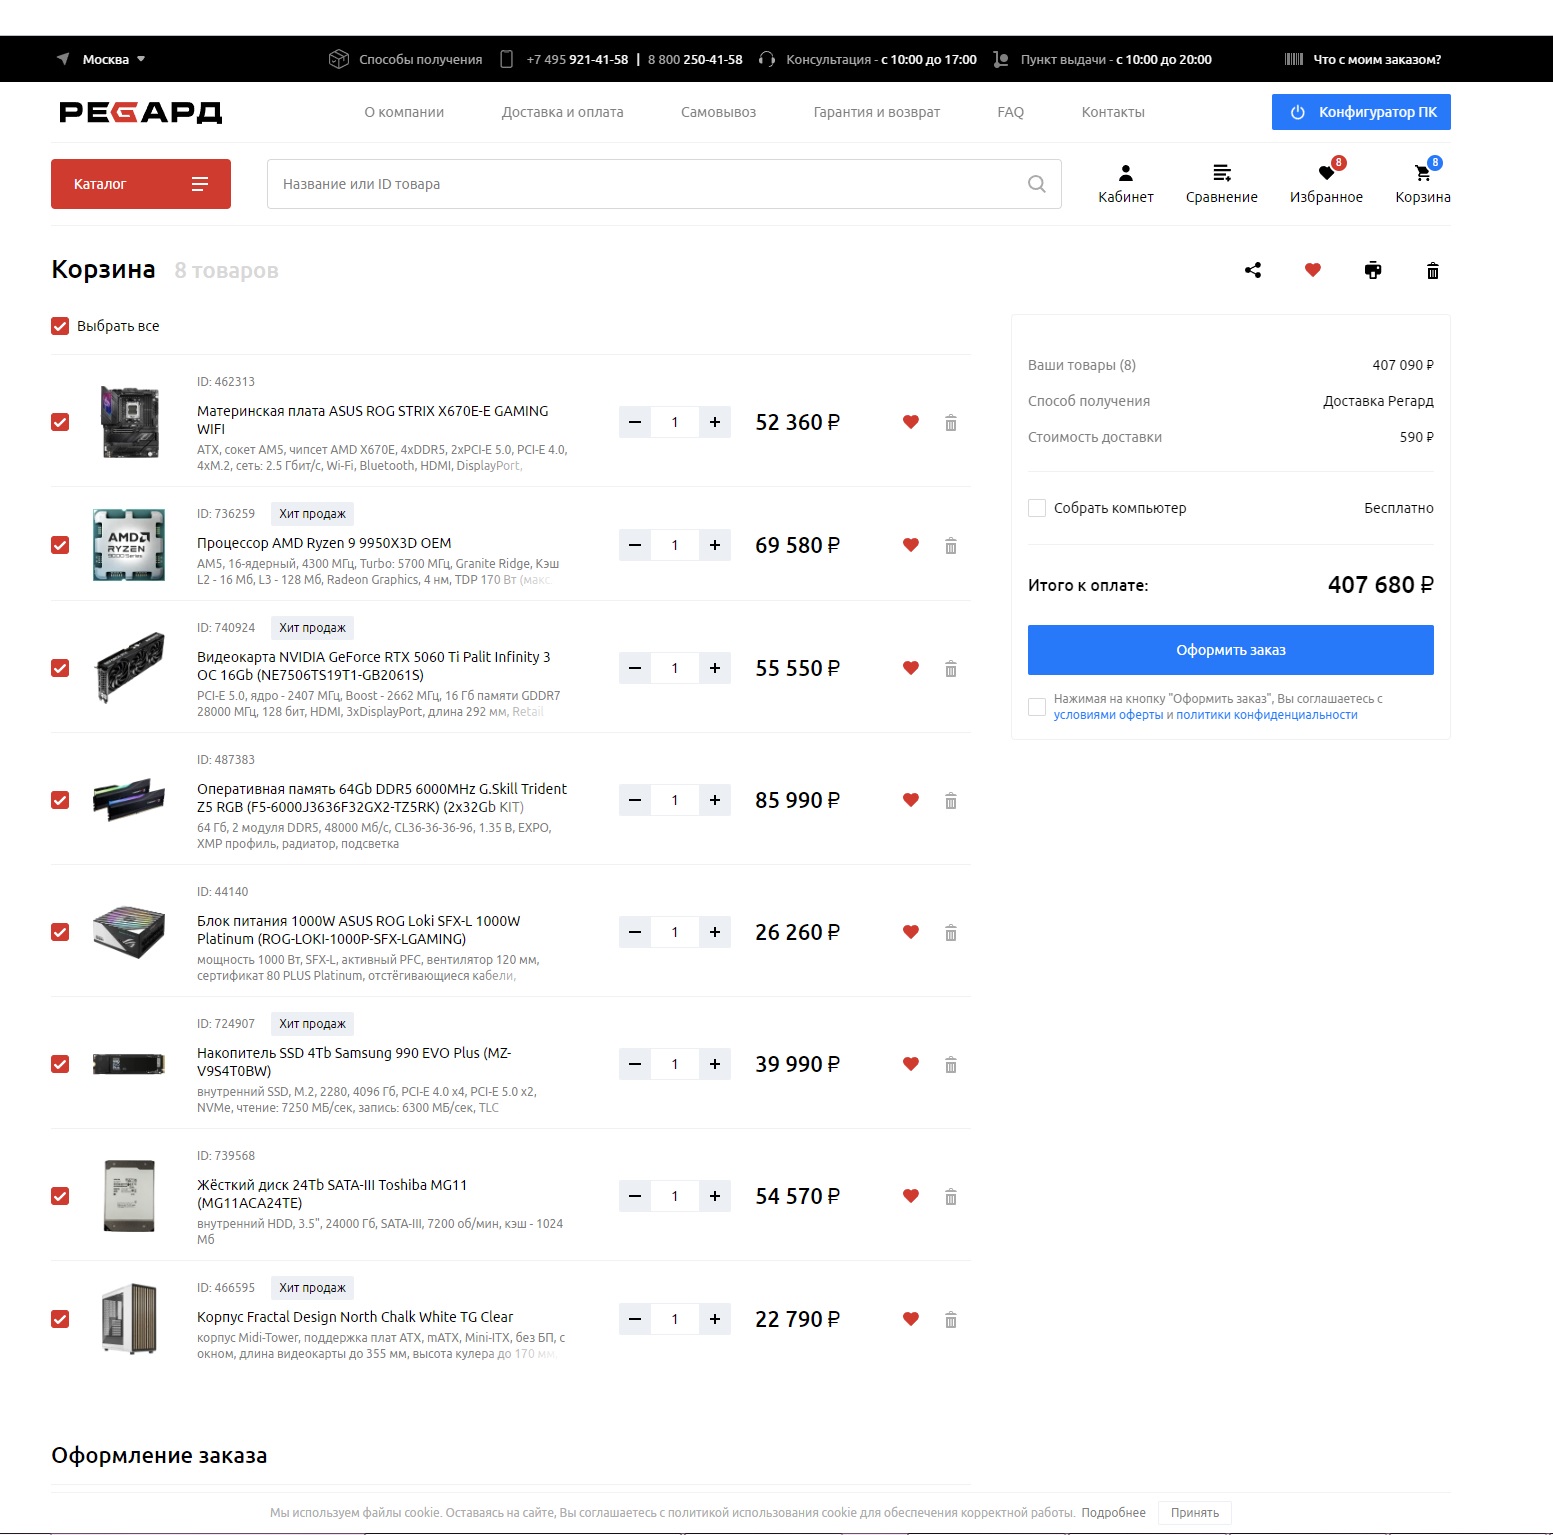Image resolution: width=1553 pixels, height=1535 pixels.
Task: Open the Способы получения link
Action: 405,59
